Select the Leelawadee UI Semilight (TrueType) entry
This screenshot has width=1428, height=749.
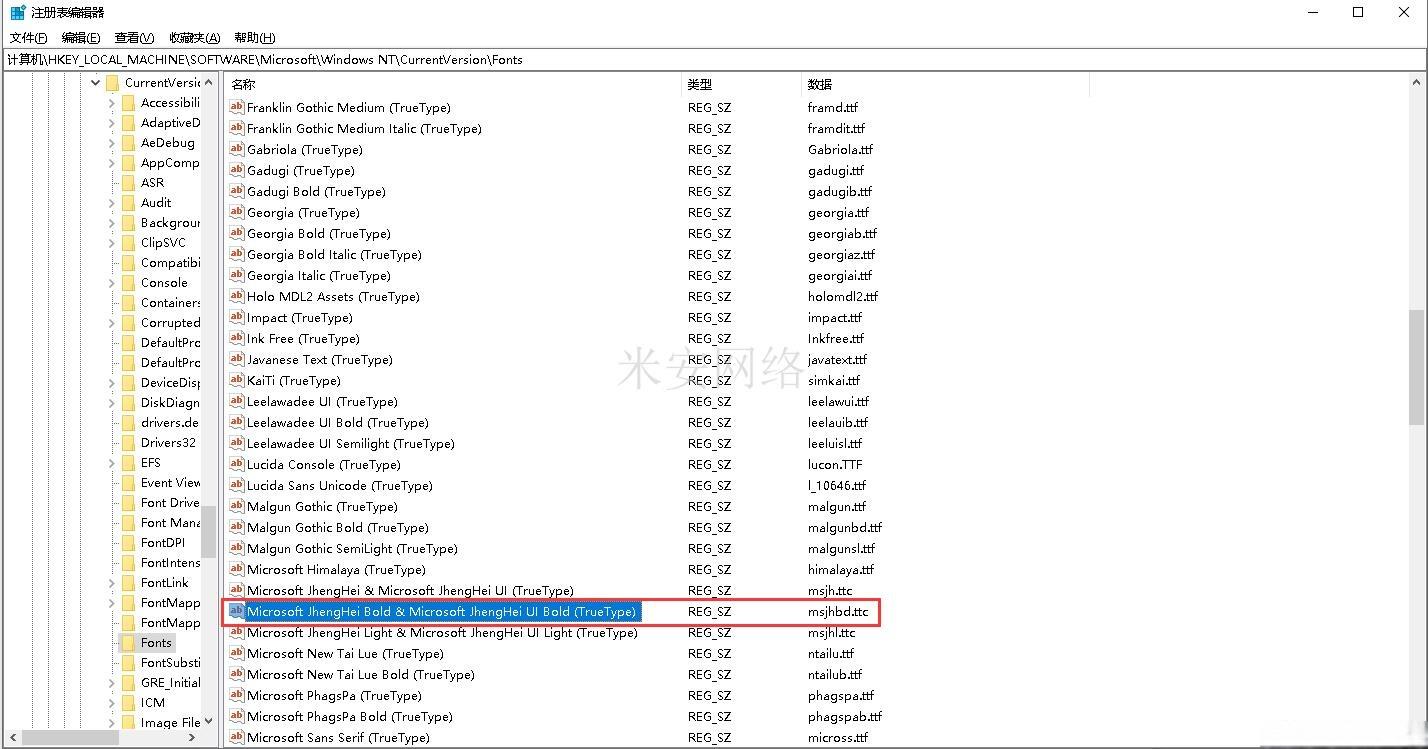tap(350, 443)
